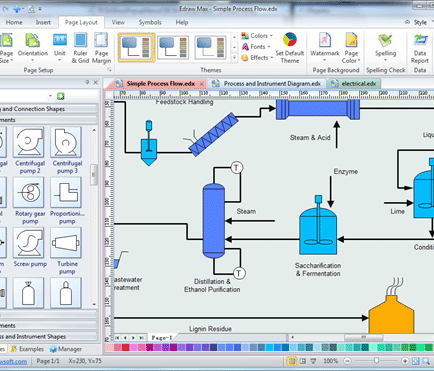This screenshot has height=371, width=434.
Task: Pick the Screw pump shape
Action: pos(30,248)
